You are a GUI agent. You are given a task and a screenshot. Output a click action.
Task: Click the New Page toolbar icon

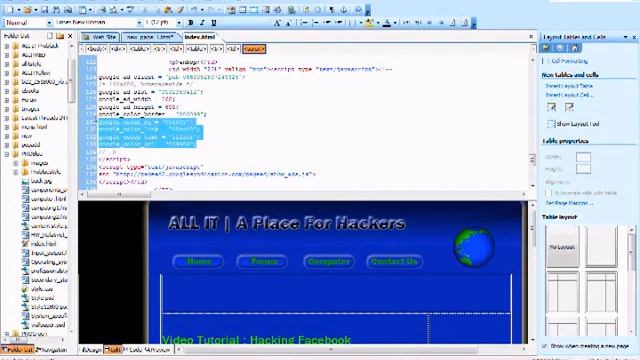[x=10, y=9]
